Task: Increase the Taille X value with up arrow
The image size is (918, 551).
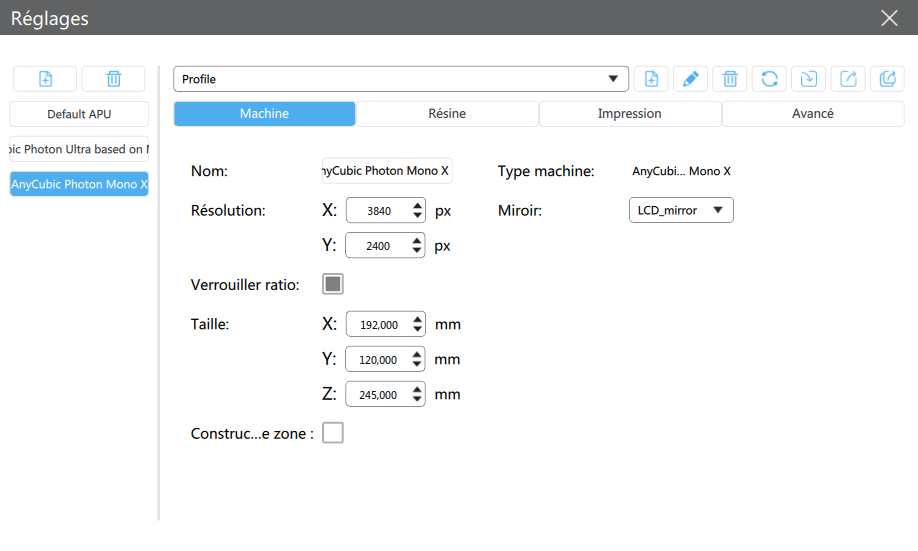Action: (x=417, y=319)
